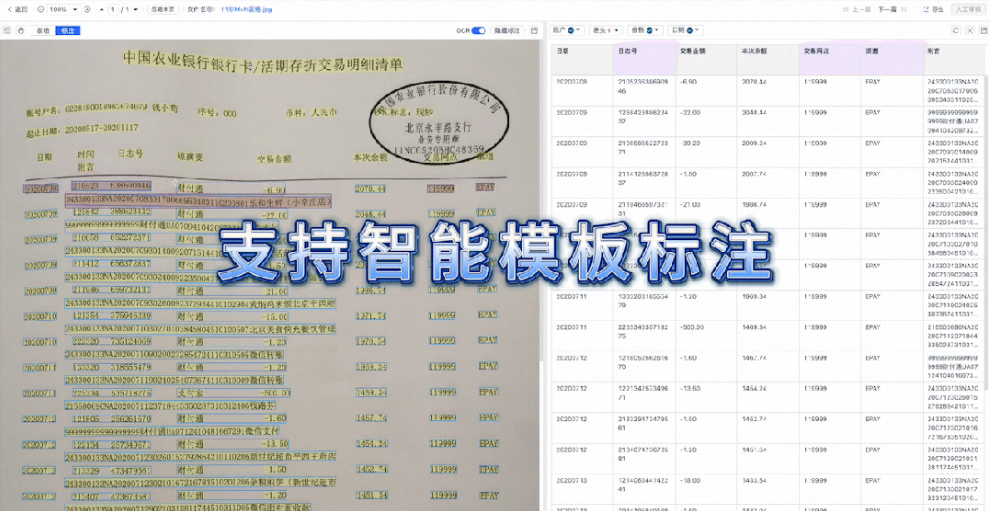Click the zoom out minus icon

(x=41, y=8)
